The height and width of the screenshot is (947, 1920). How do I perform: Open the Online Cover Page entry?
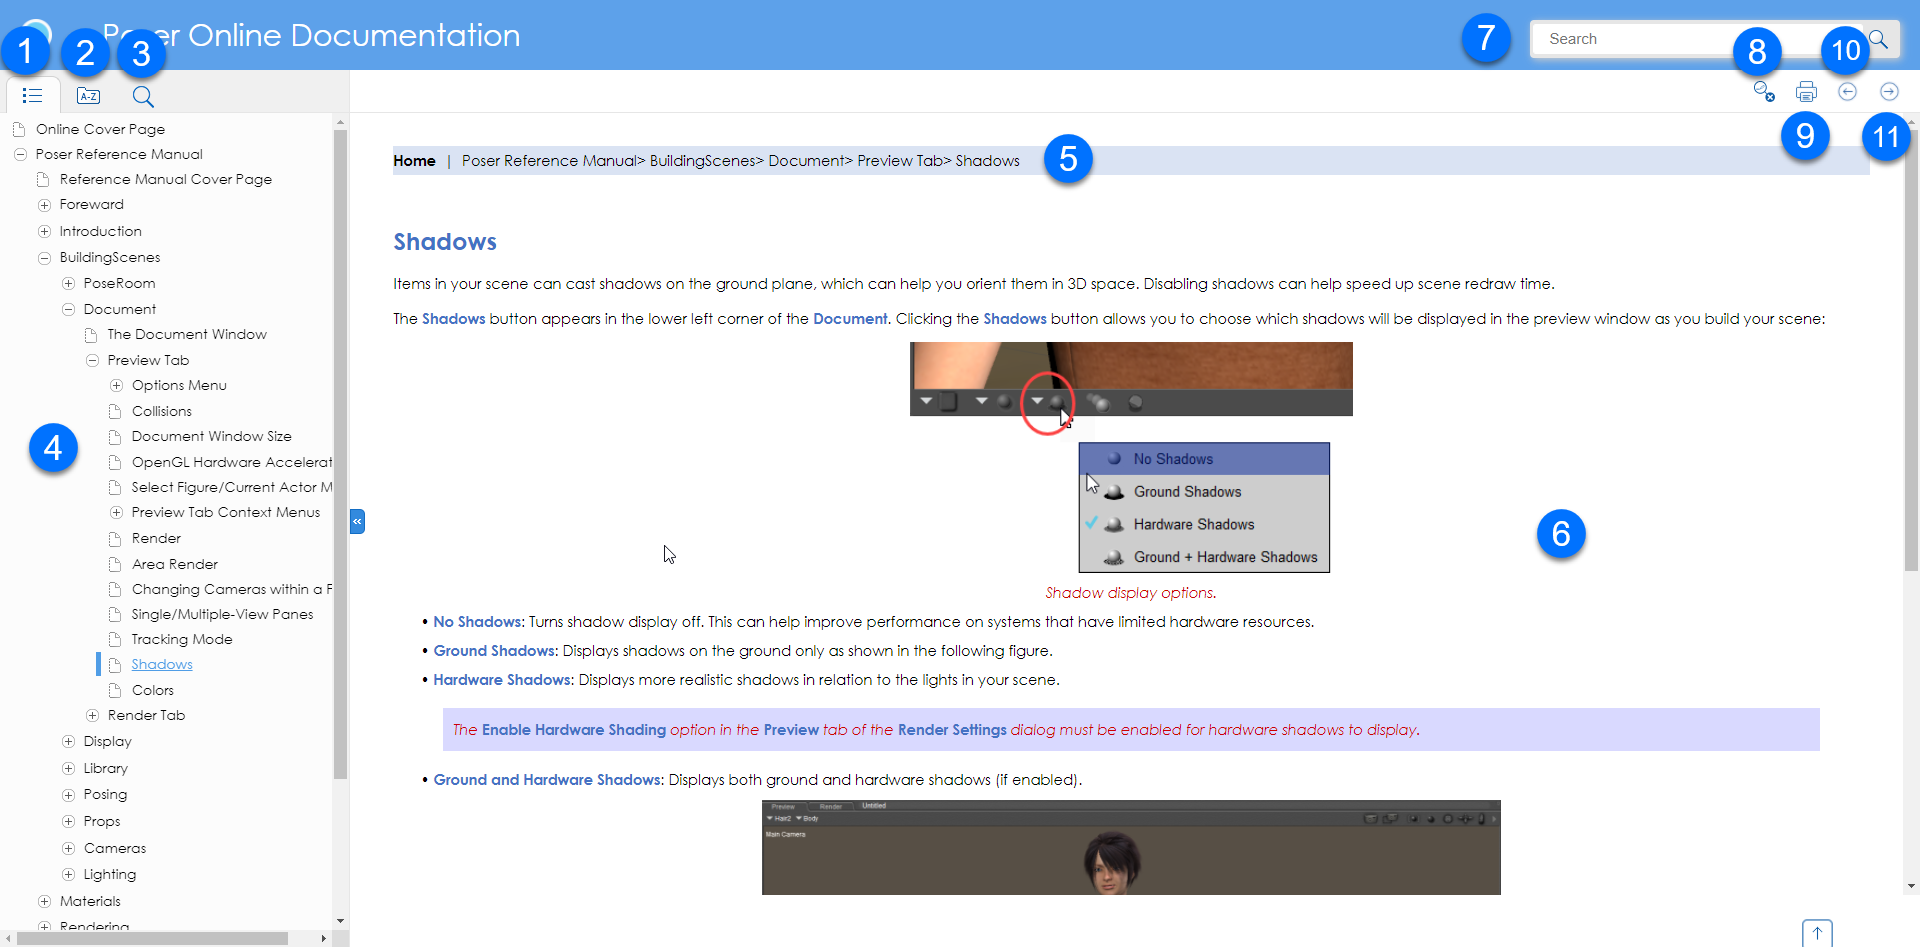click(100, 129)
